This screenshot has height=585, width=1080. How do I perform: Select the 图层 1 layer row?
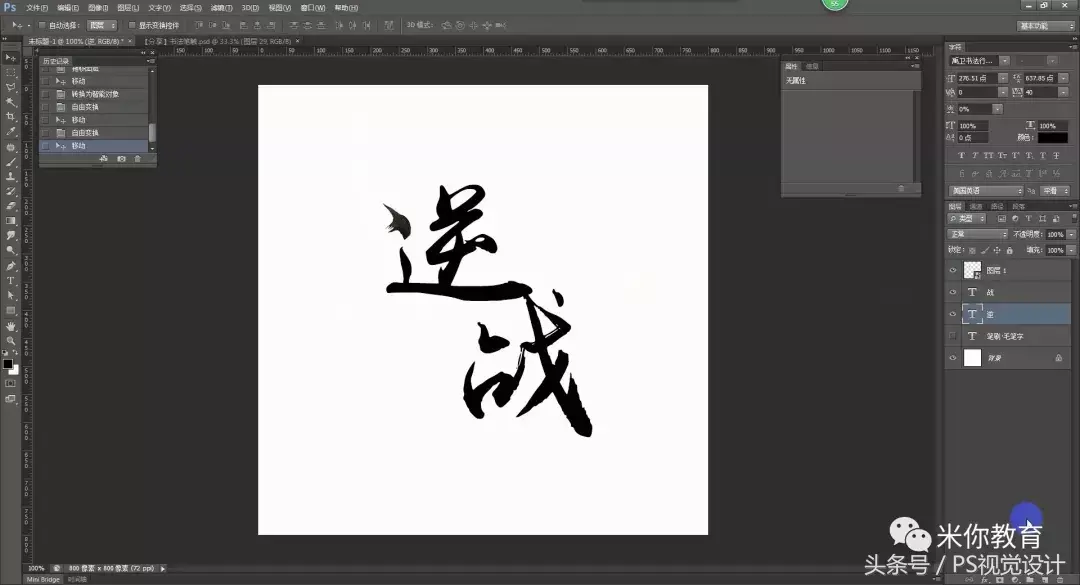(1008, 270)
